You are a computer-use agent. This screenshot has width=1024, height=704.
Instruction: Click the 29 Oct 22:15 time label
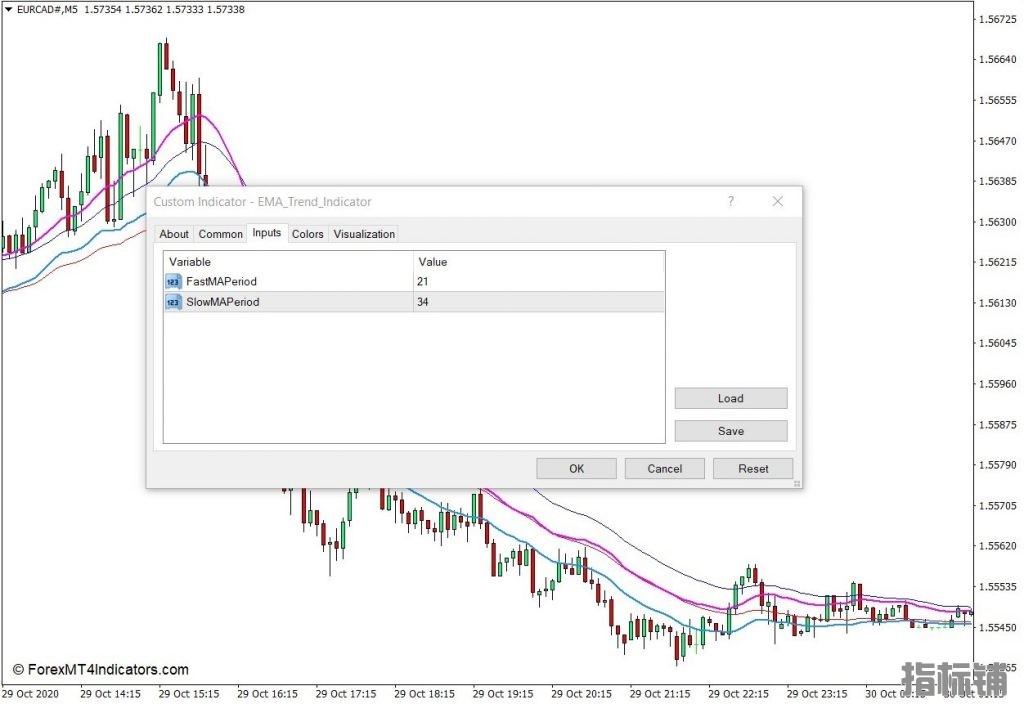[738, 694]
